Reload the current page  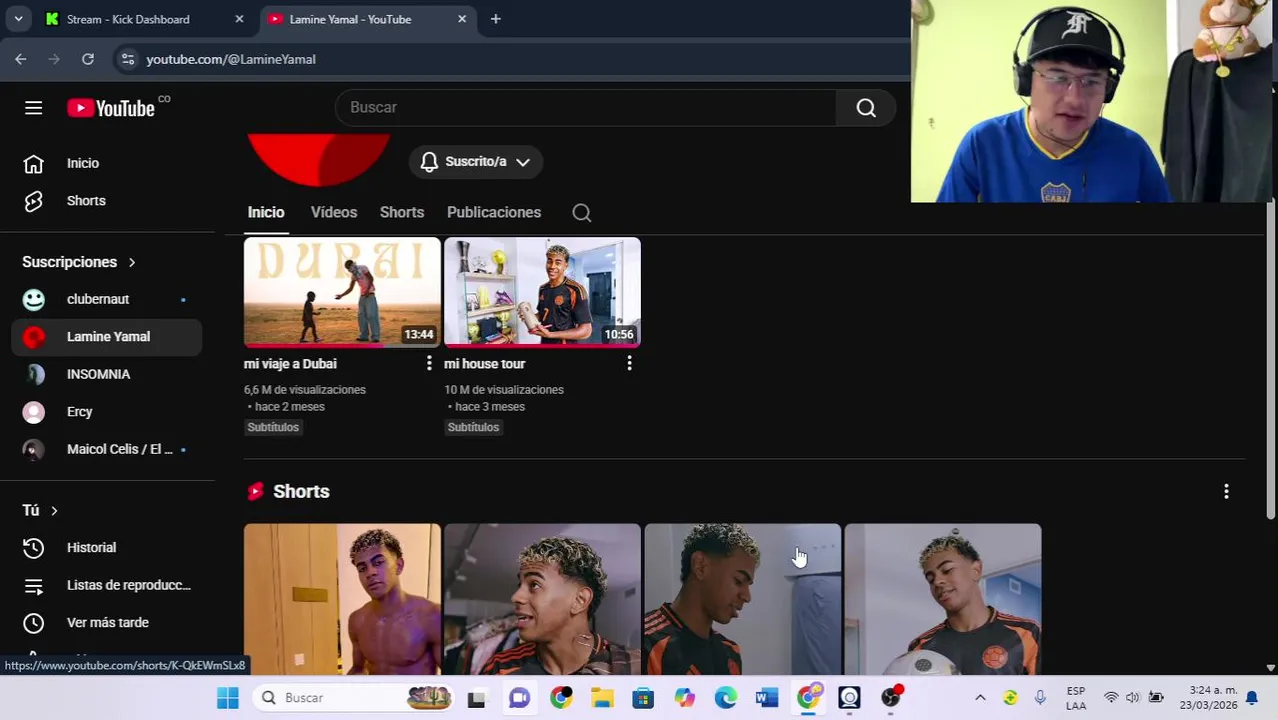[88, 59]
